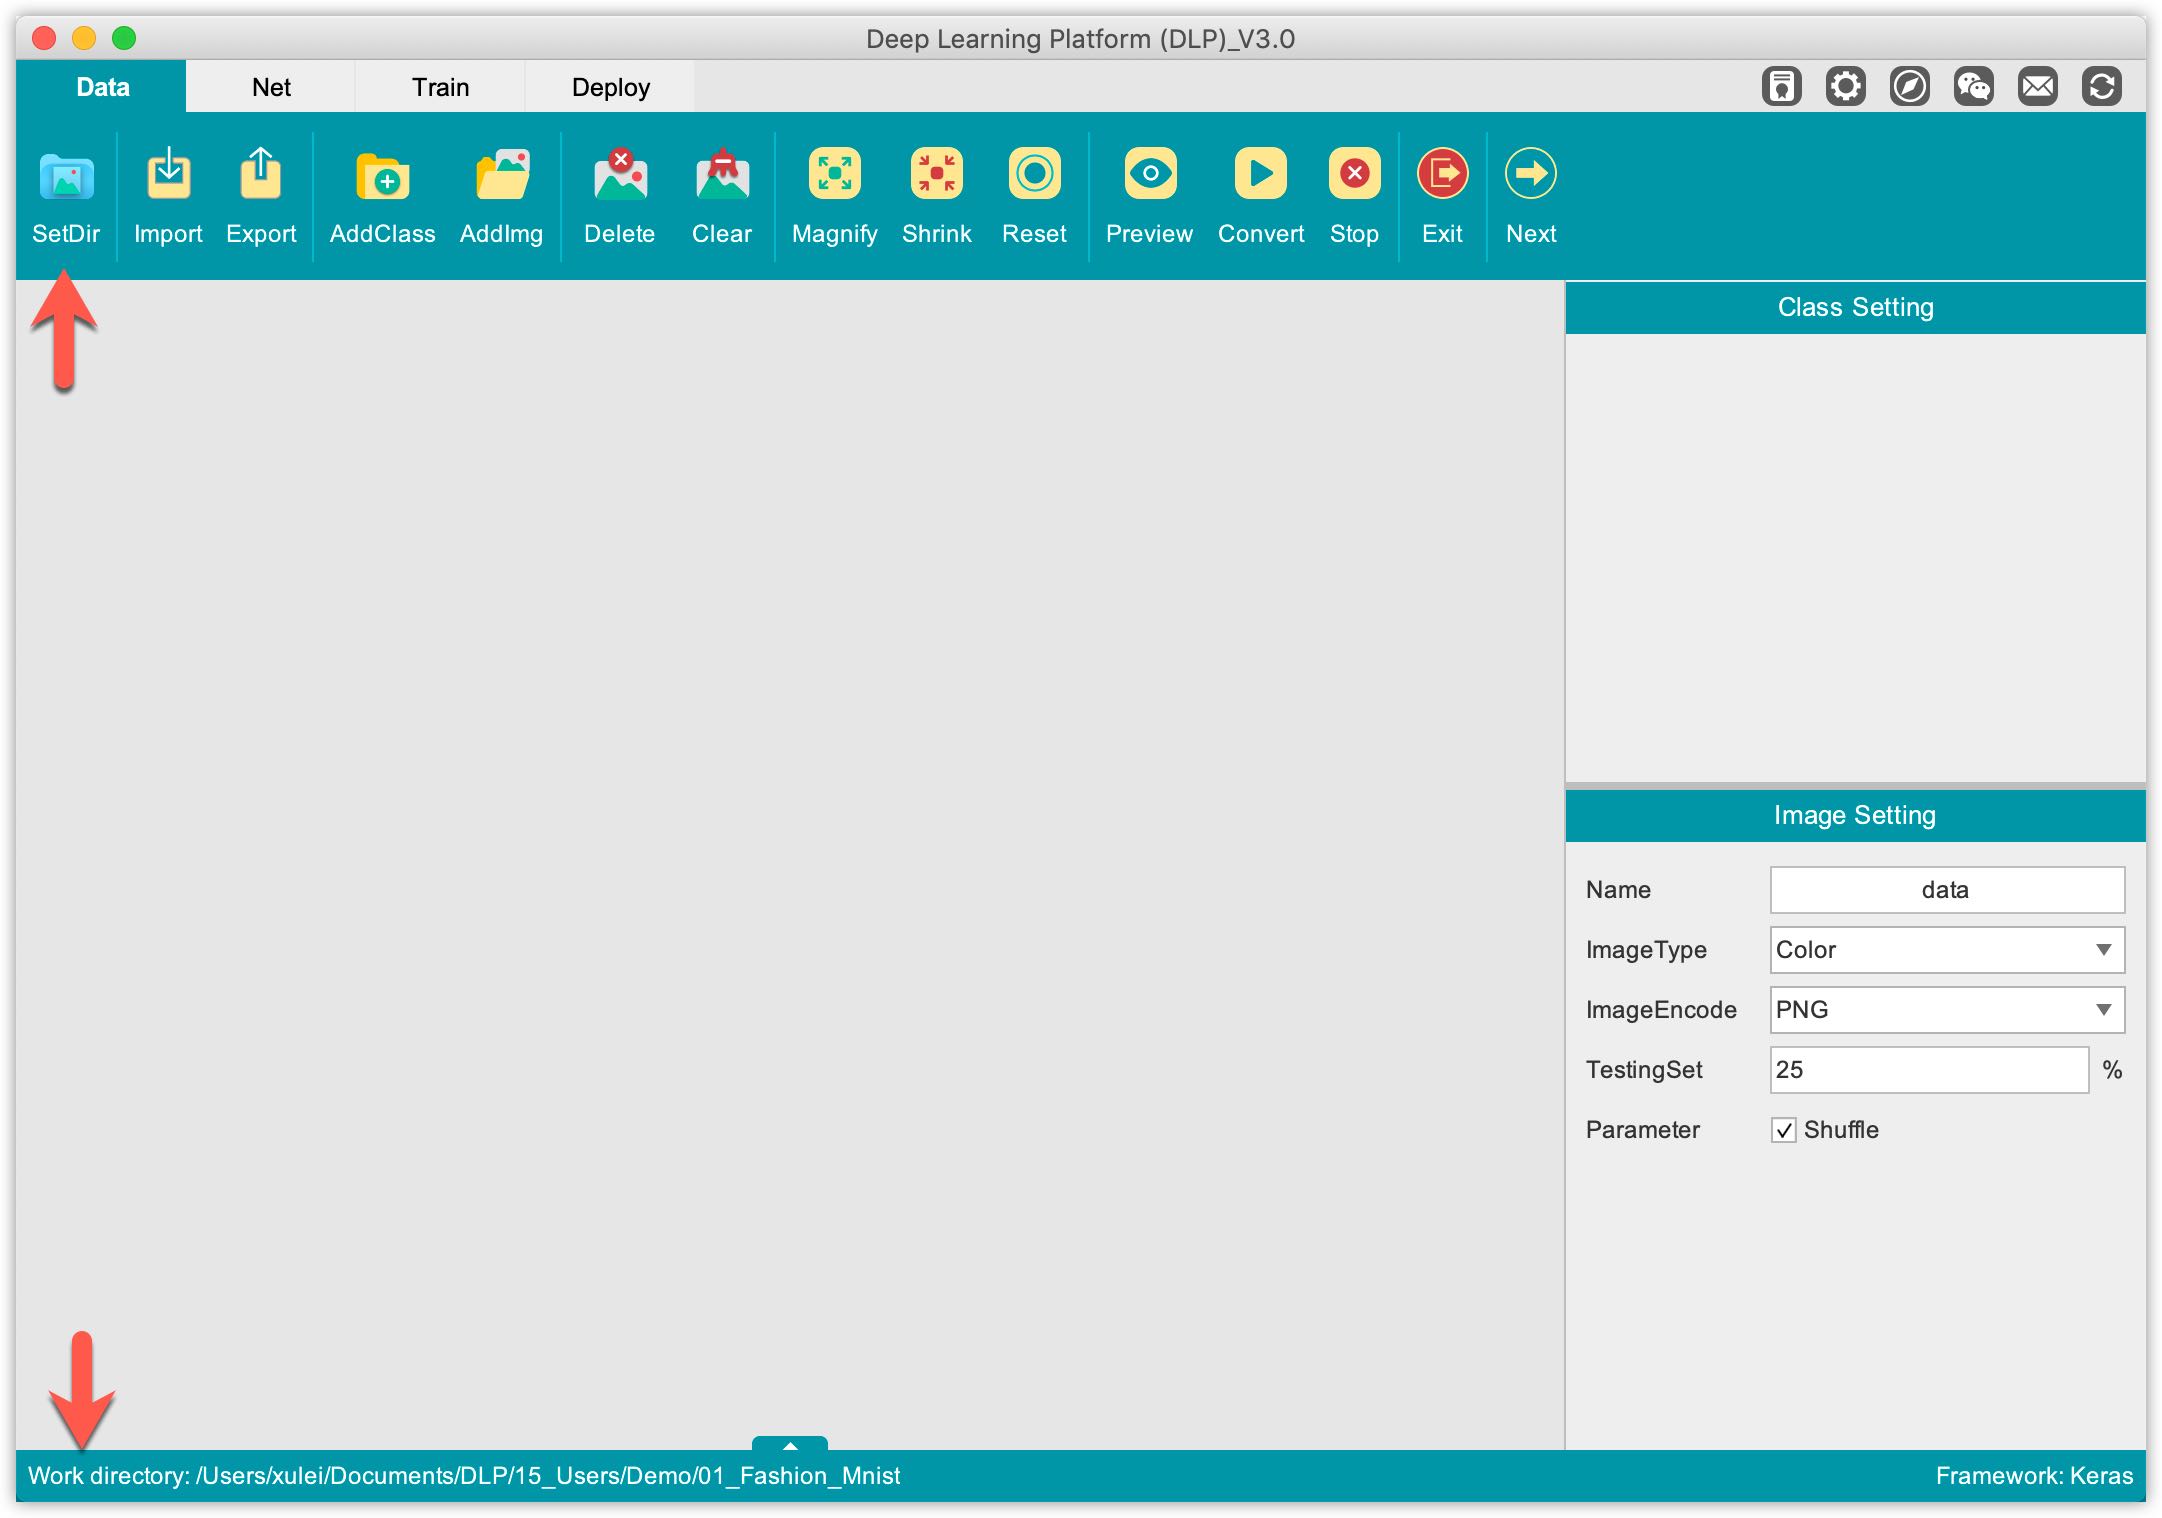Switch to the Train tab
Screen dimensions: 2162x1518
coord(440,87)
